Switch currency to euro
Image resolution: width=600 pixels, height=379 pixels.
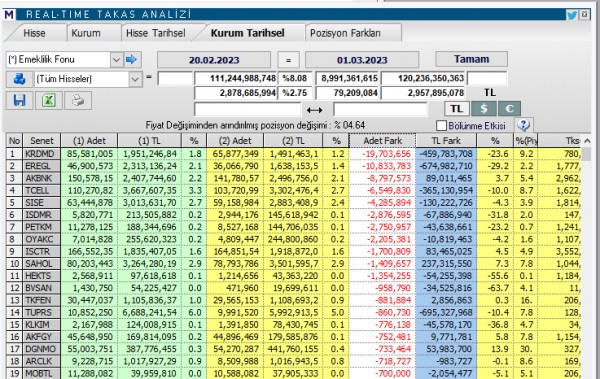[509, 109]
